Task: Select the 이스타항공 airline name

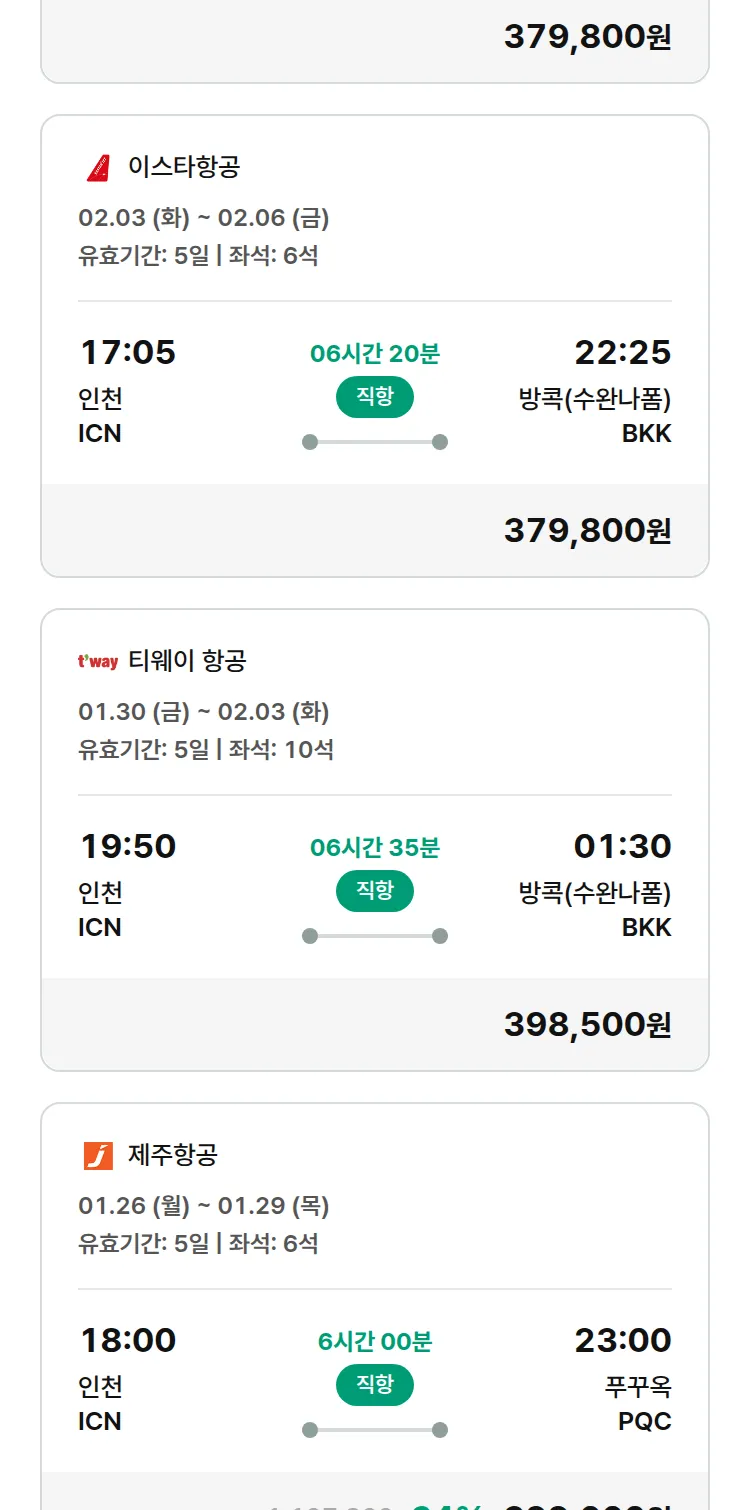Action: pos(184,167)
